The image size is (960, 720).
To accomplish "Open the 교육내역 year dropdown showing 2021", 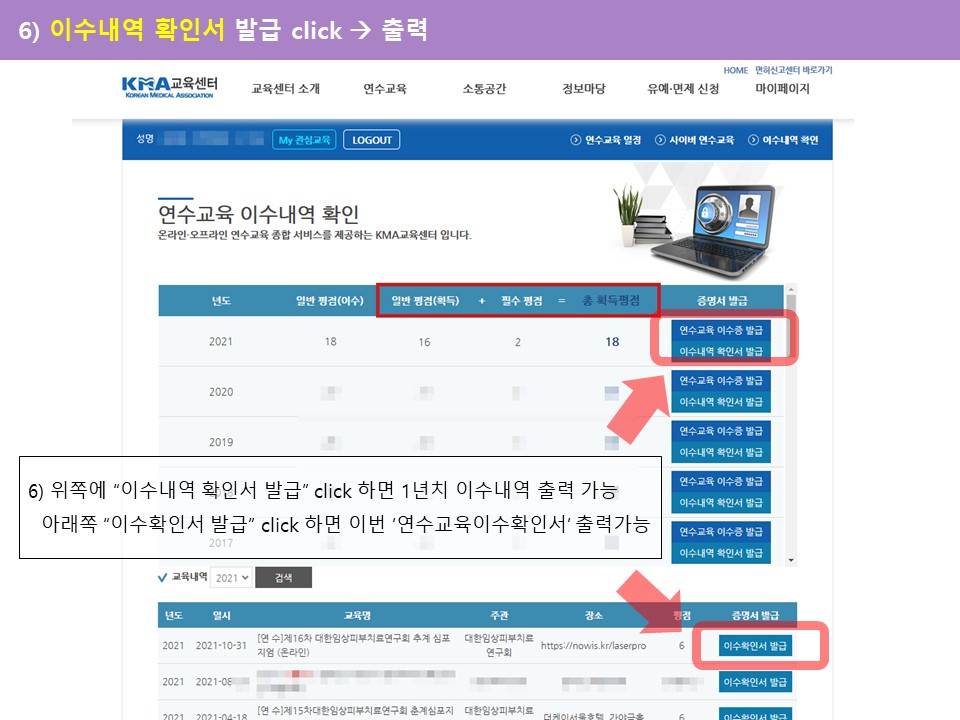I will pos(231,578).
